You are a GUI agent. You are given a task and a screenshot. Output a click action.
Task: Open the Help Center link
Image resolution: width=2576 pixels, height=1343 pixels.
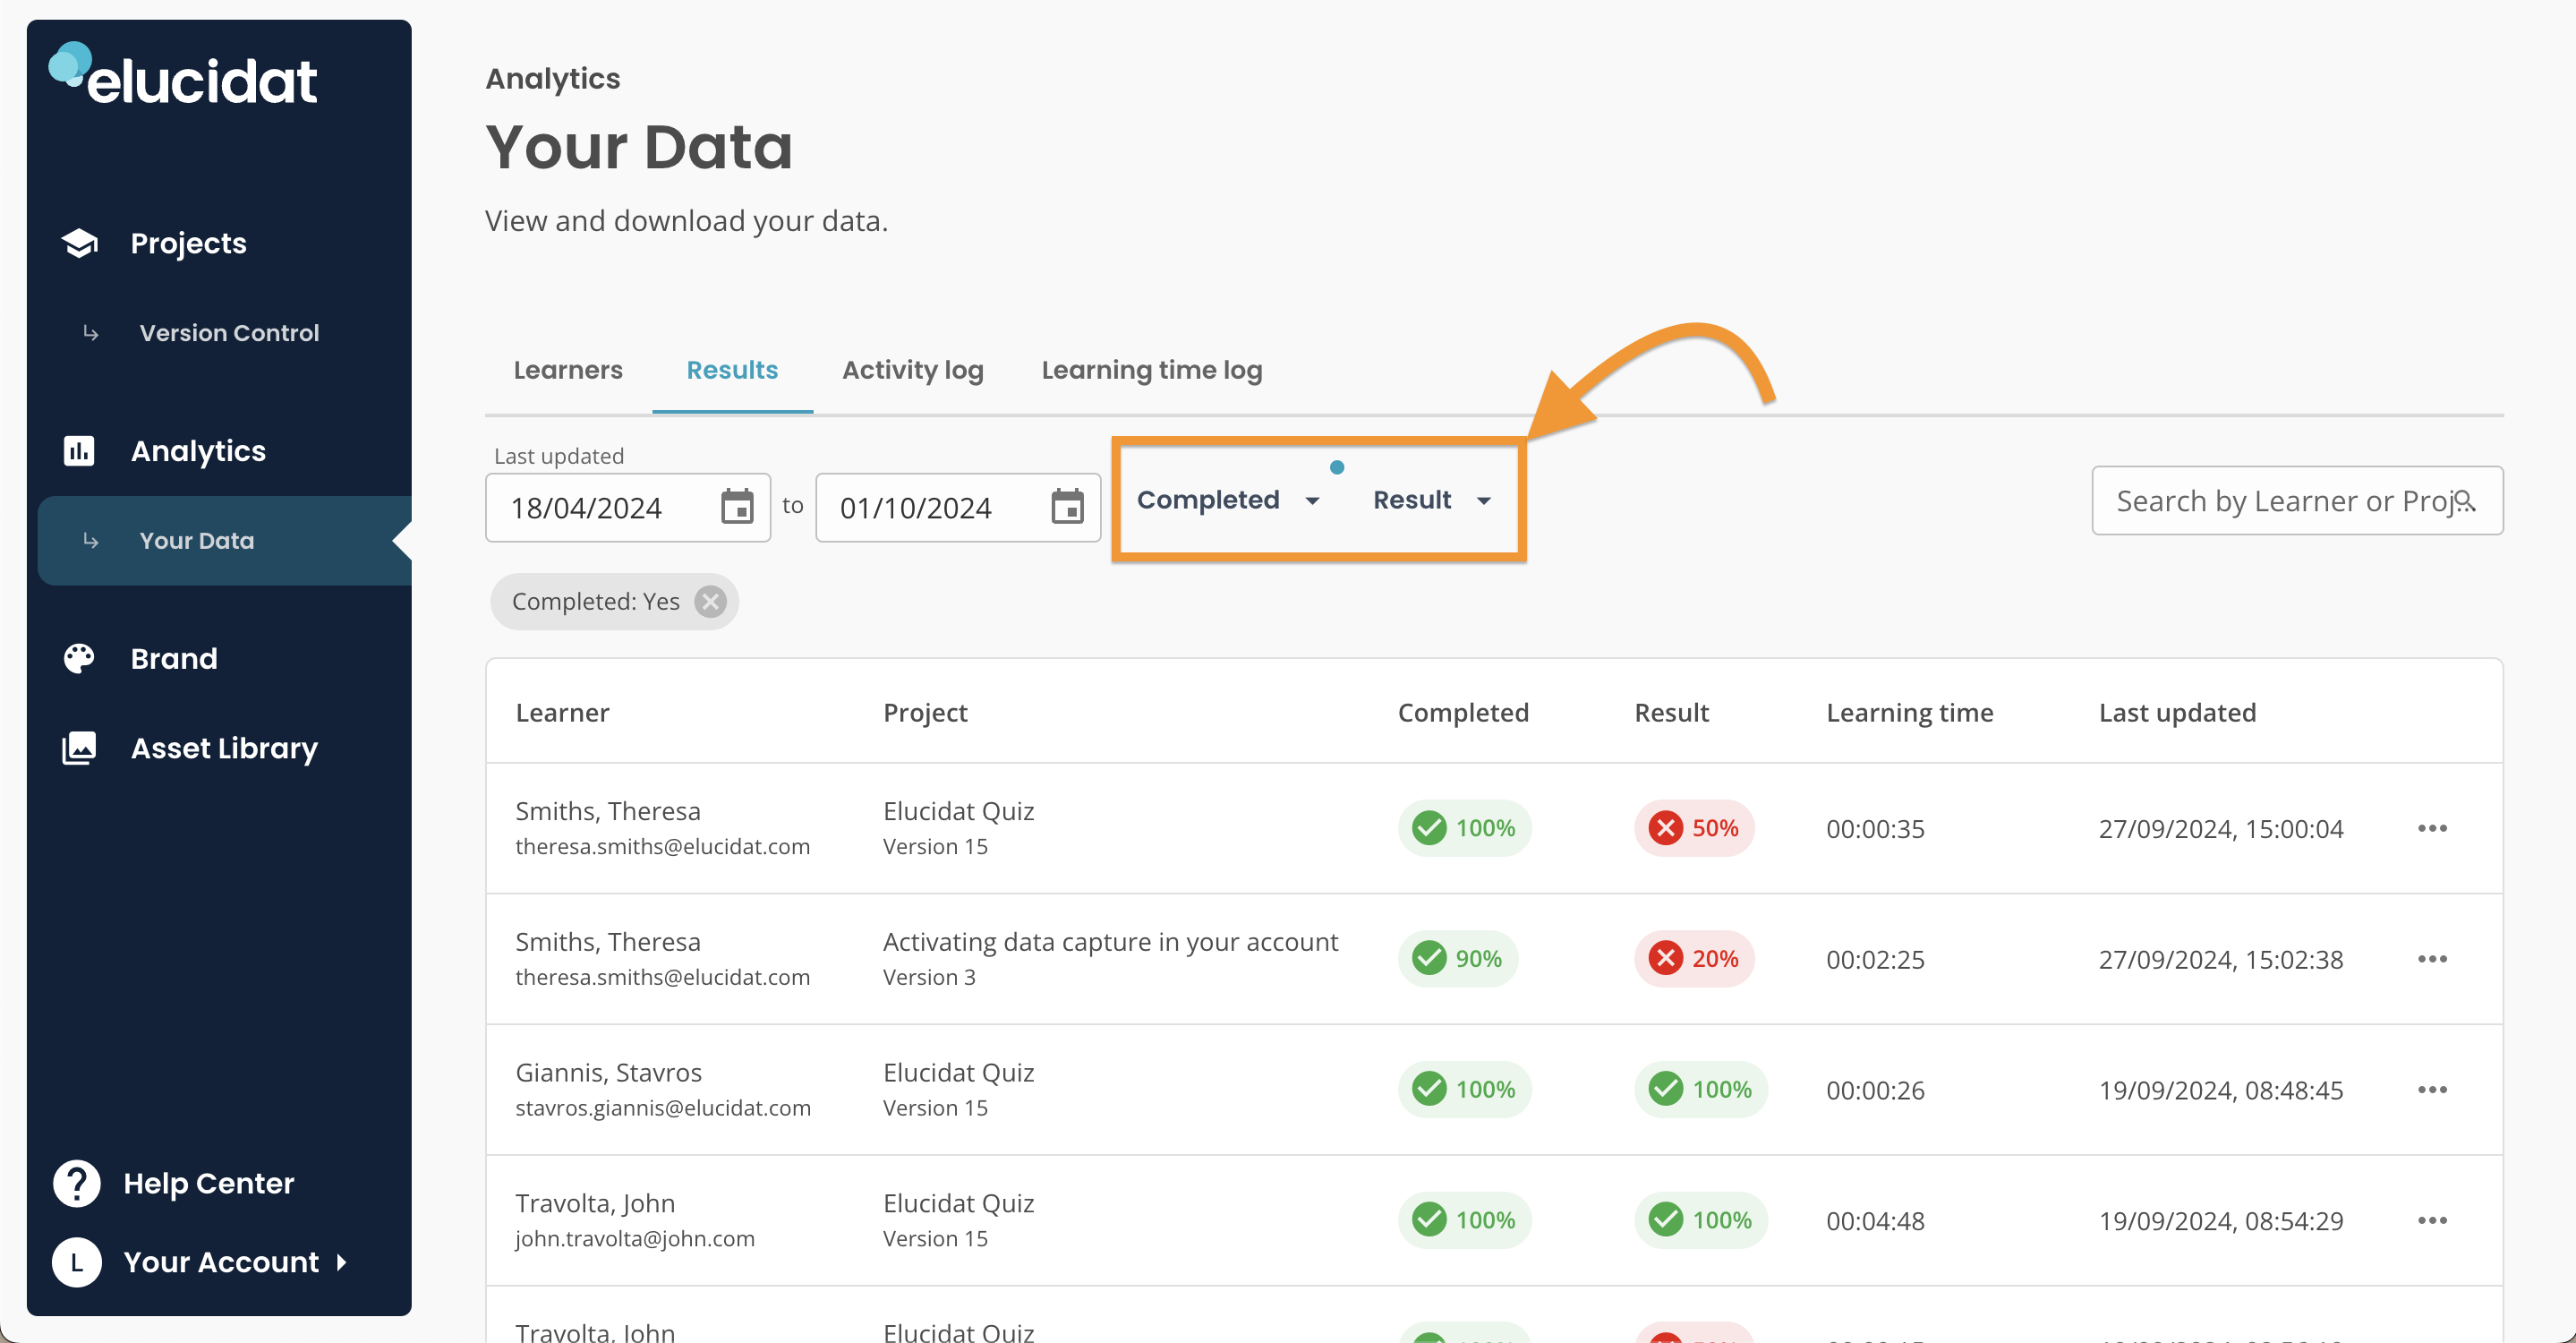pos(209,1183)
